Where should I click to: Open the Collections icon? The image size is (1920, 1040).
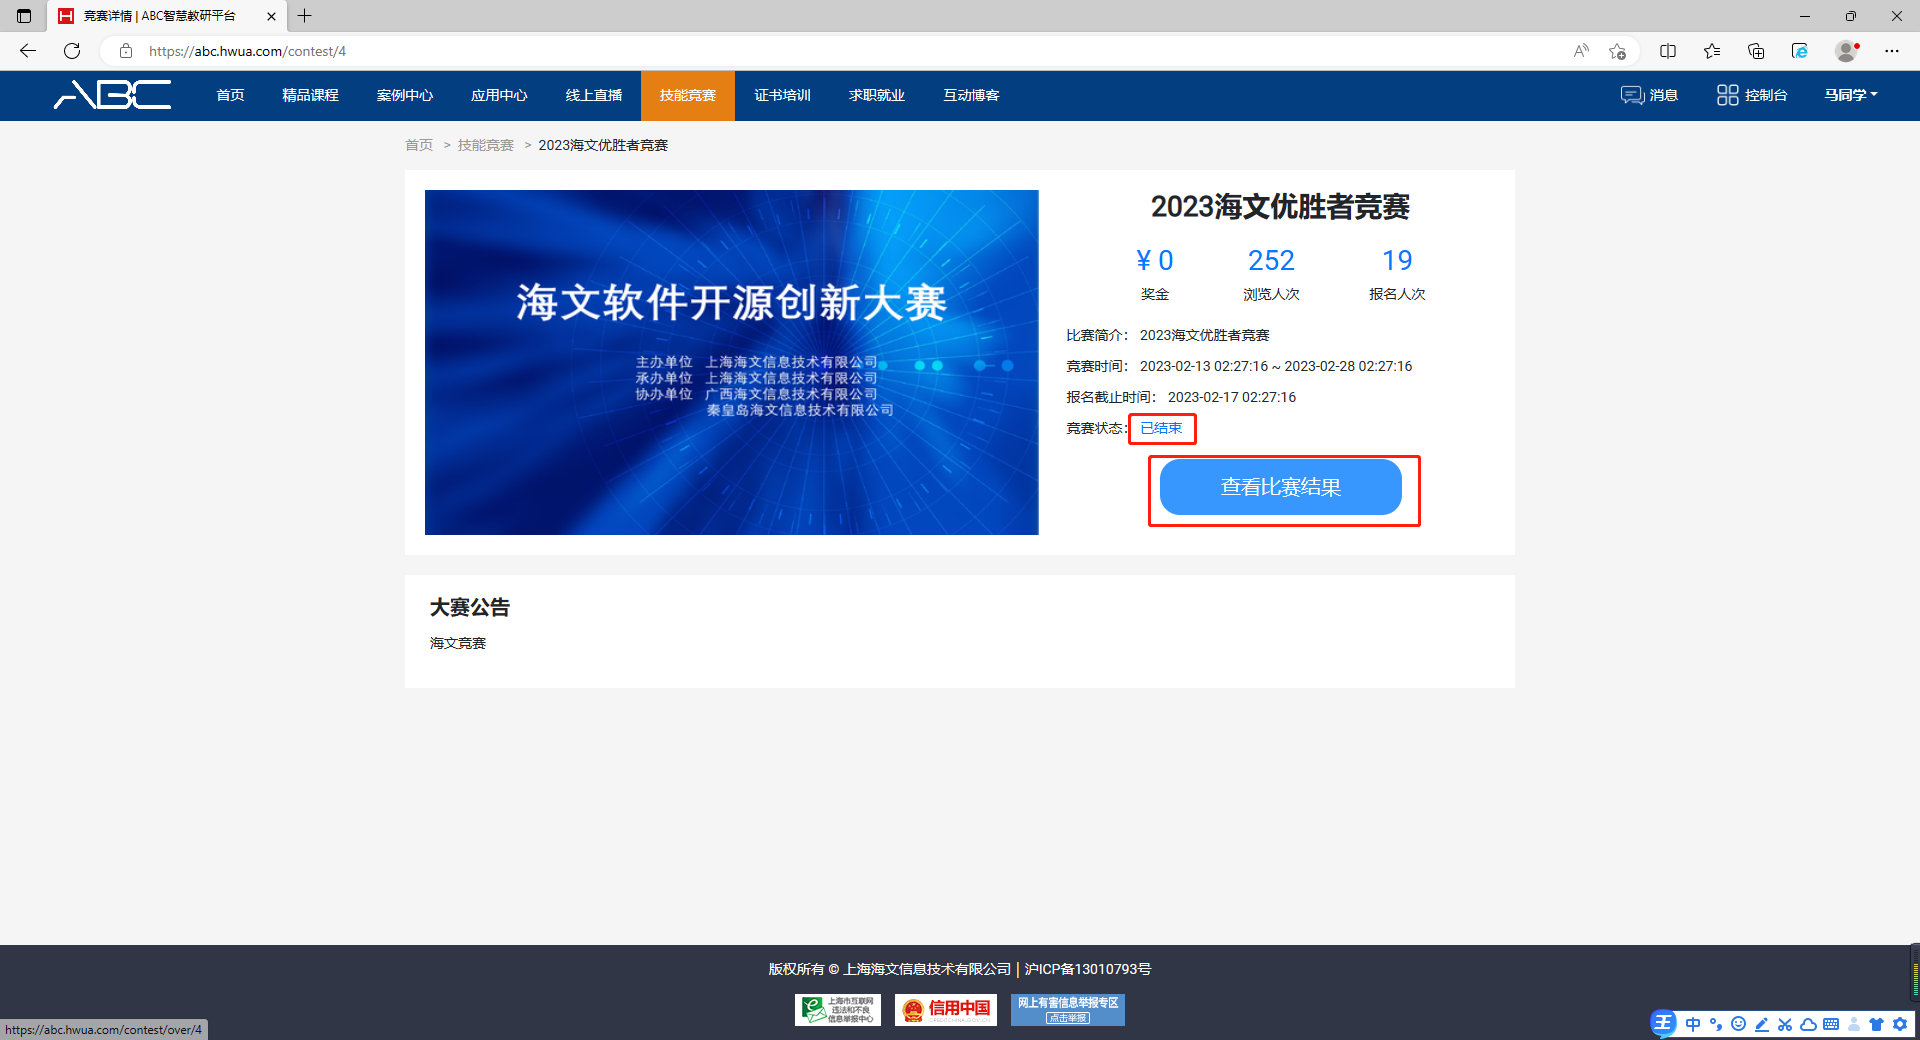[1756, 51]
